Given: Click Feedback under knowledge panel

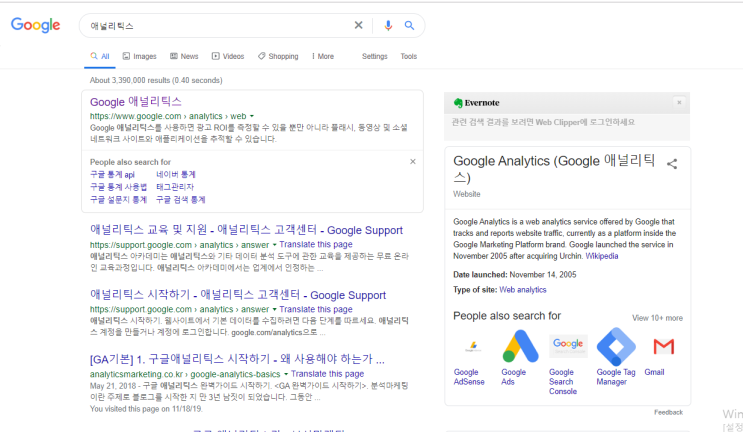Looking at the screenshot, I should pos(669,413).
